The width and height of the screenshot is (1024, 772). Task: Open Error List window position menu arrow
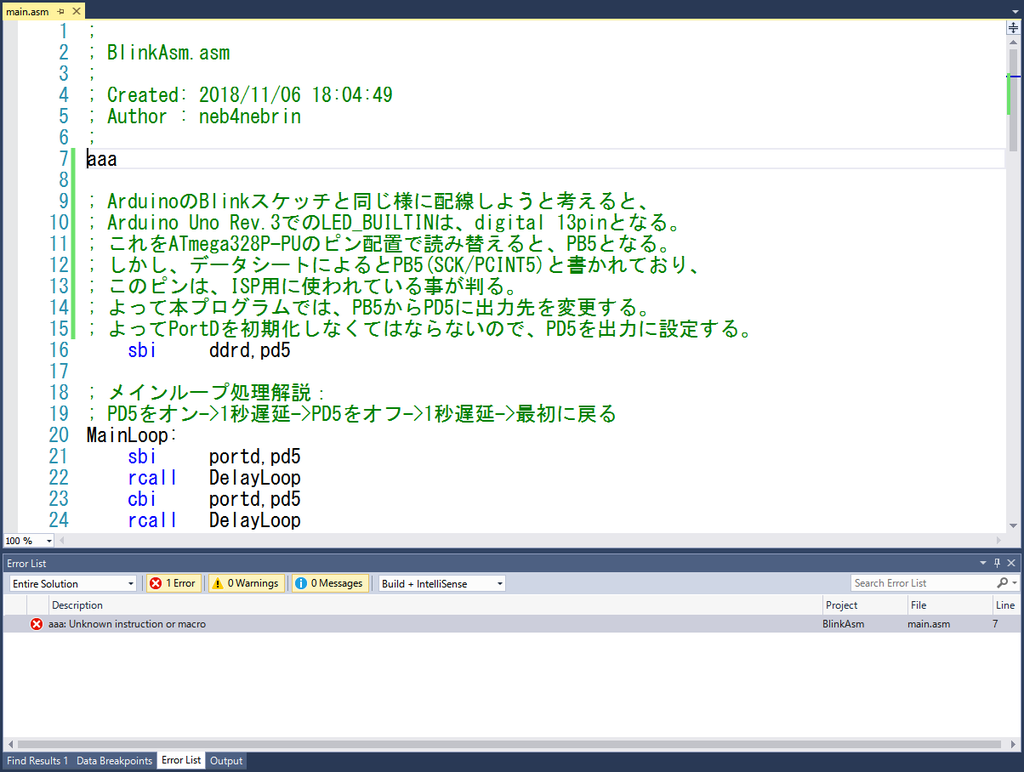(983, 563)
